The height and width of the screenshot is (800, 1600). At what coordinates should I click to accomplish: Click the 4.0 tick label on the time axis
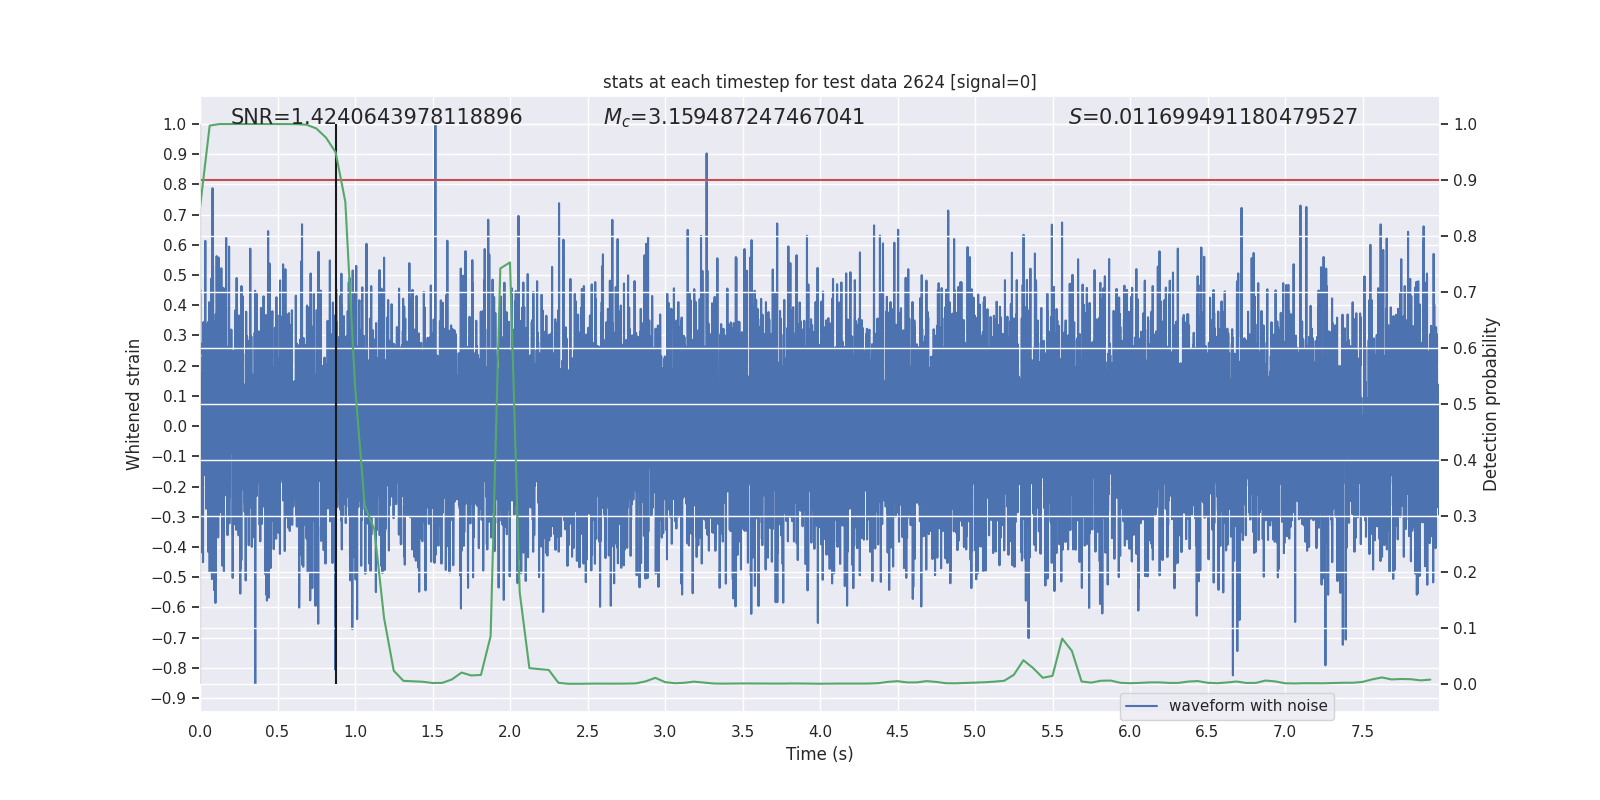tap(820, 732)
